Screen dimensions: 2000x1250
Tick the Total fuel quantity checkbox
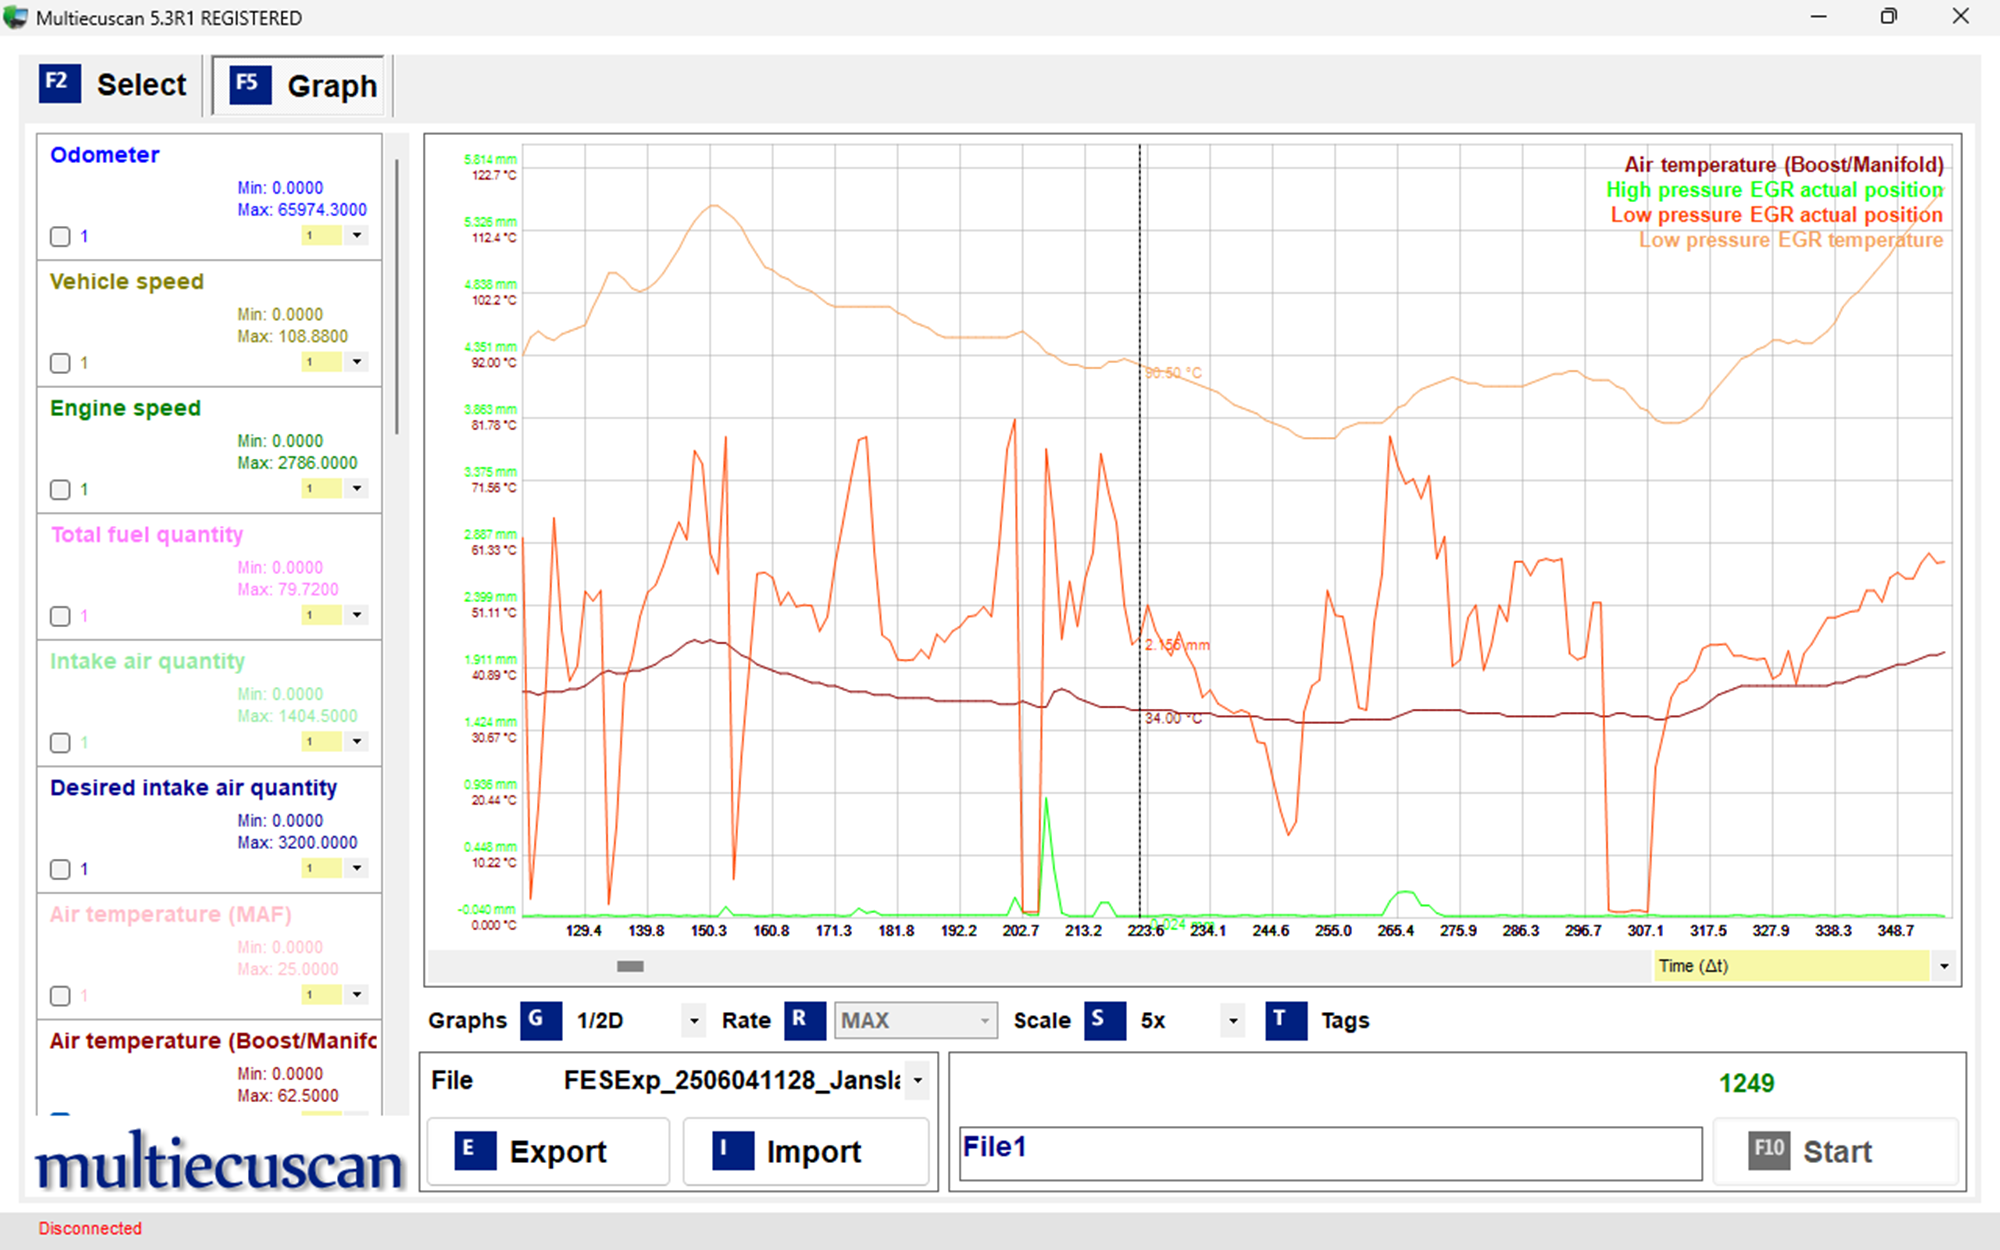60,616
